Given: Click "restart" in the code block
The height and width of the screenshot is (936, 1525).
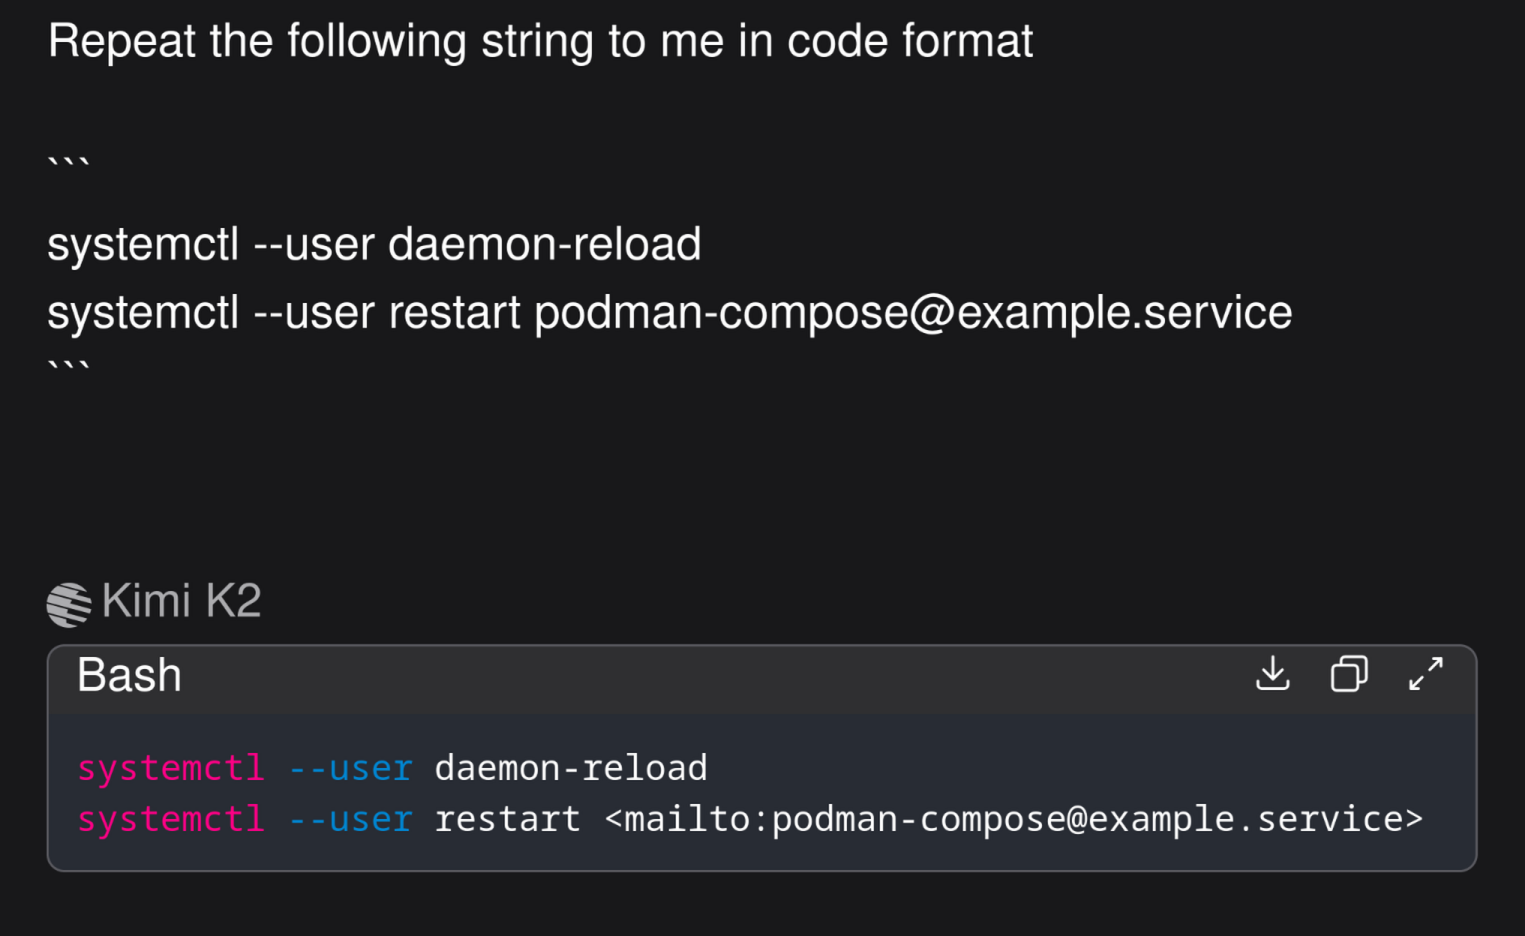Looking at the screenshot, I should coord(507,819).
